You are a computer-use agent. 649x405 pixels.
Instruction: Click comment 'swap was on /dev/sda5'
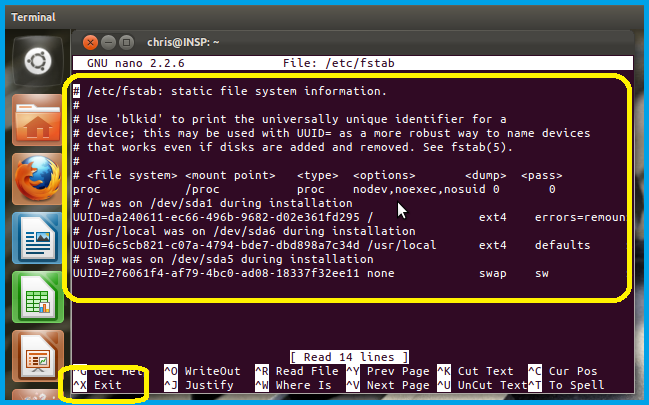(x=223, y=260)
